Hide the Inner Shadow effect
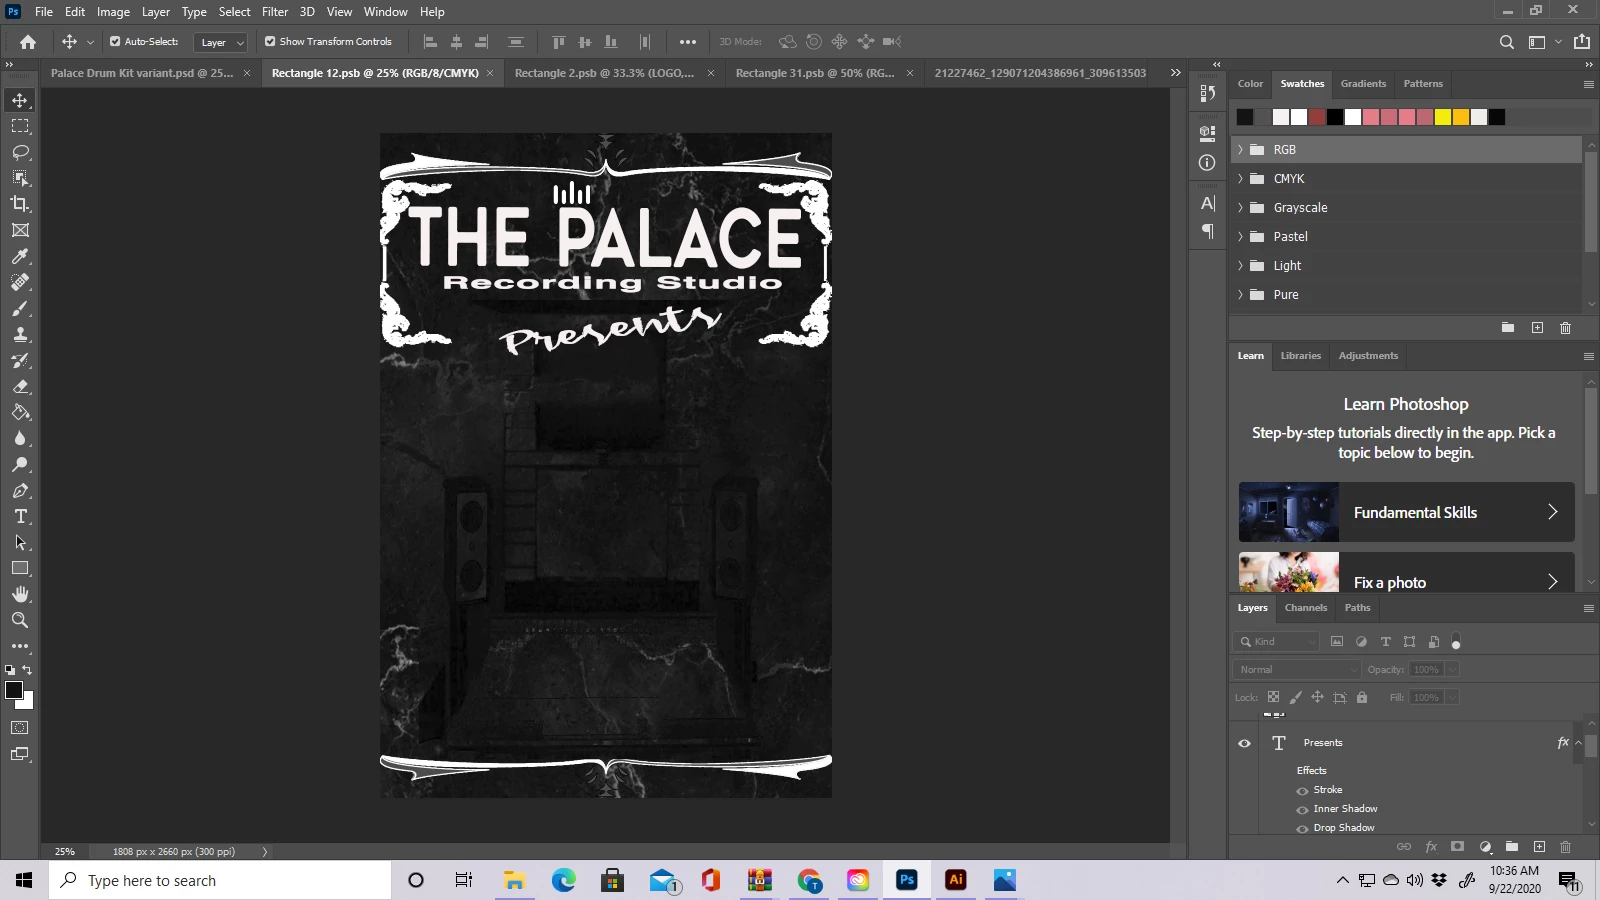 [x=1302, y=810]
